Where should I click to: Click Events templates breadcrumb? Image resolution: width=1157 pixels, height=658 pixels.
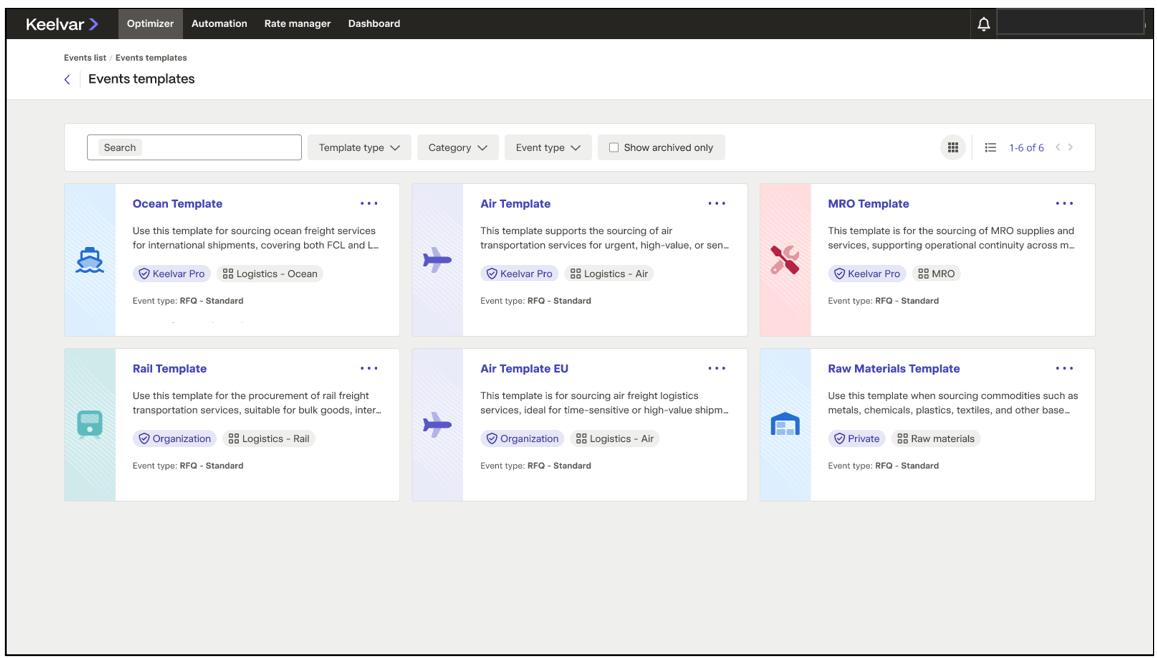point(151,58)
